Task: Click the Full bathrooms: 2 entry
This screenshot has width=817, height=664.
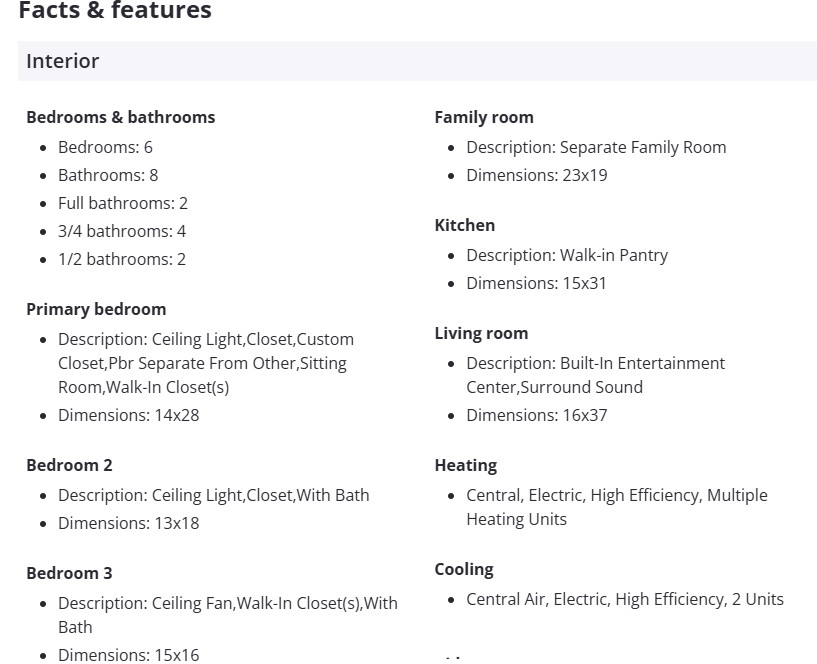Action: (x=123, y=203)
